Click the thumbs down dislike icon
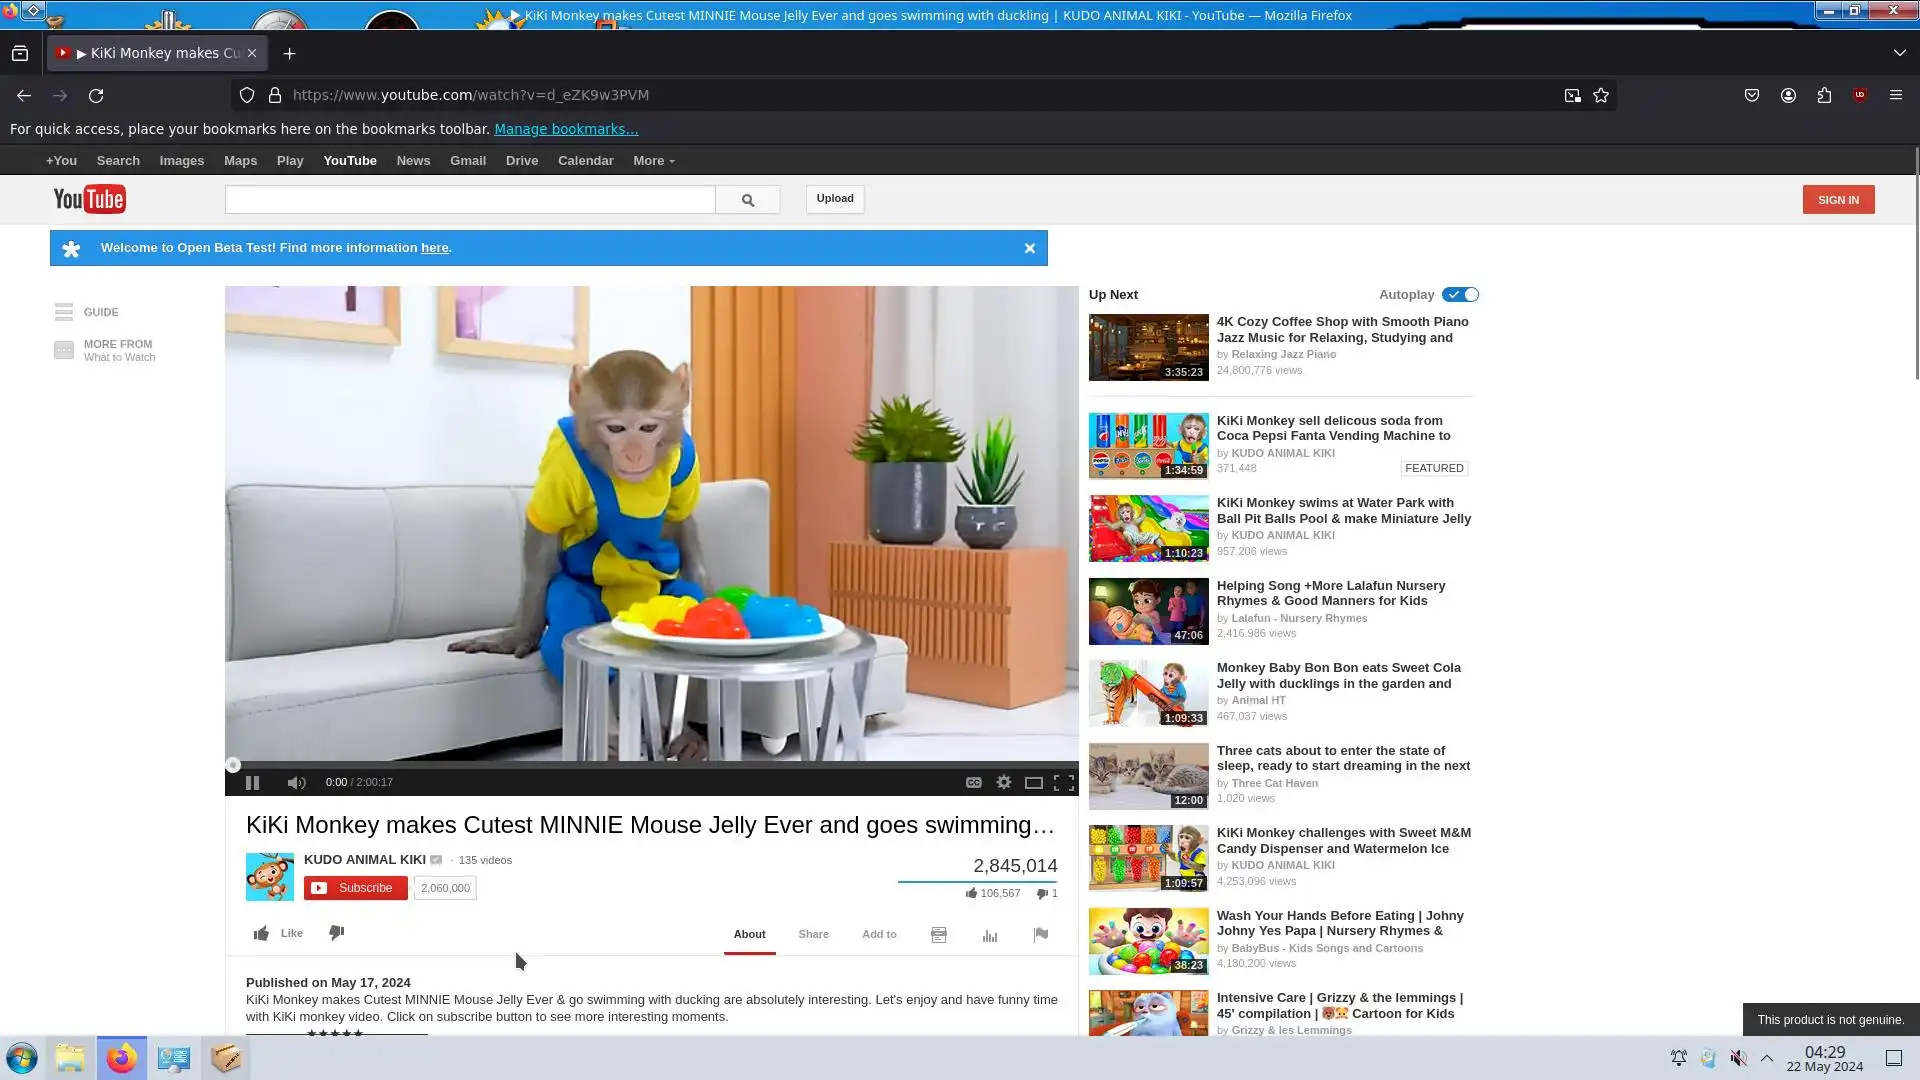 click(x=337, y=933)
